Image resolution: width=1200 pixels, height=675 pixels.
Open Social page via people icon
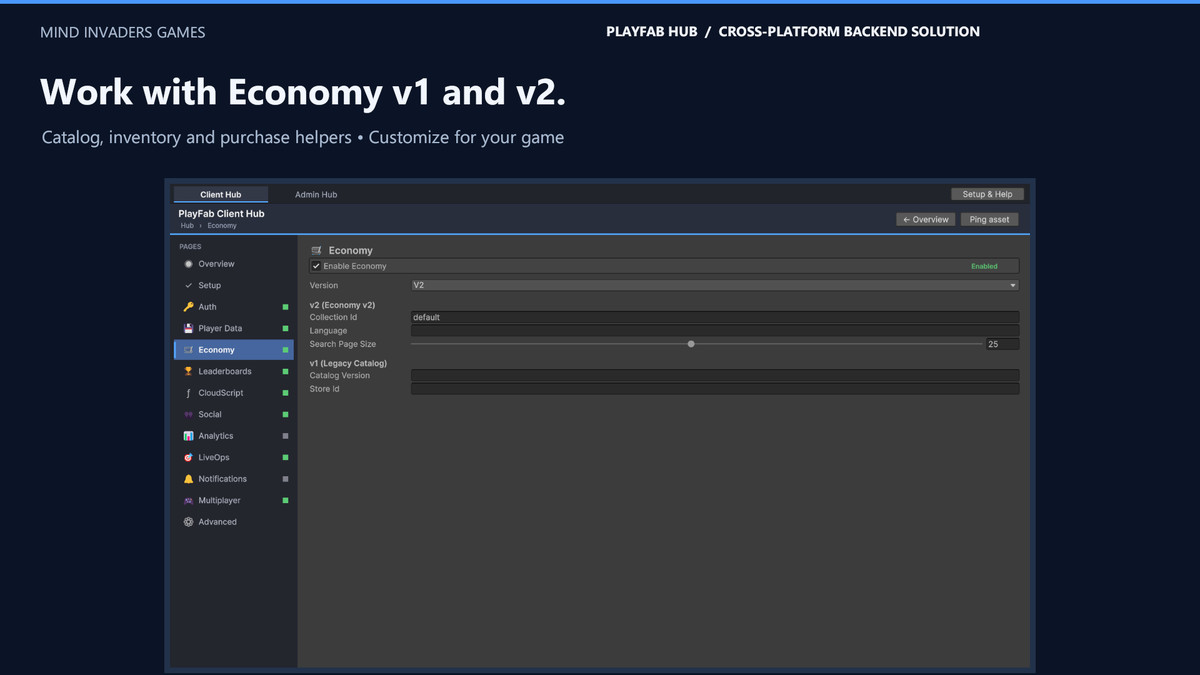point(188,414)
